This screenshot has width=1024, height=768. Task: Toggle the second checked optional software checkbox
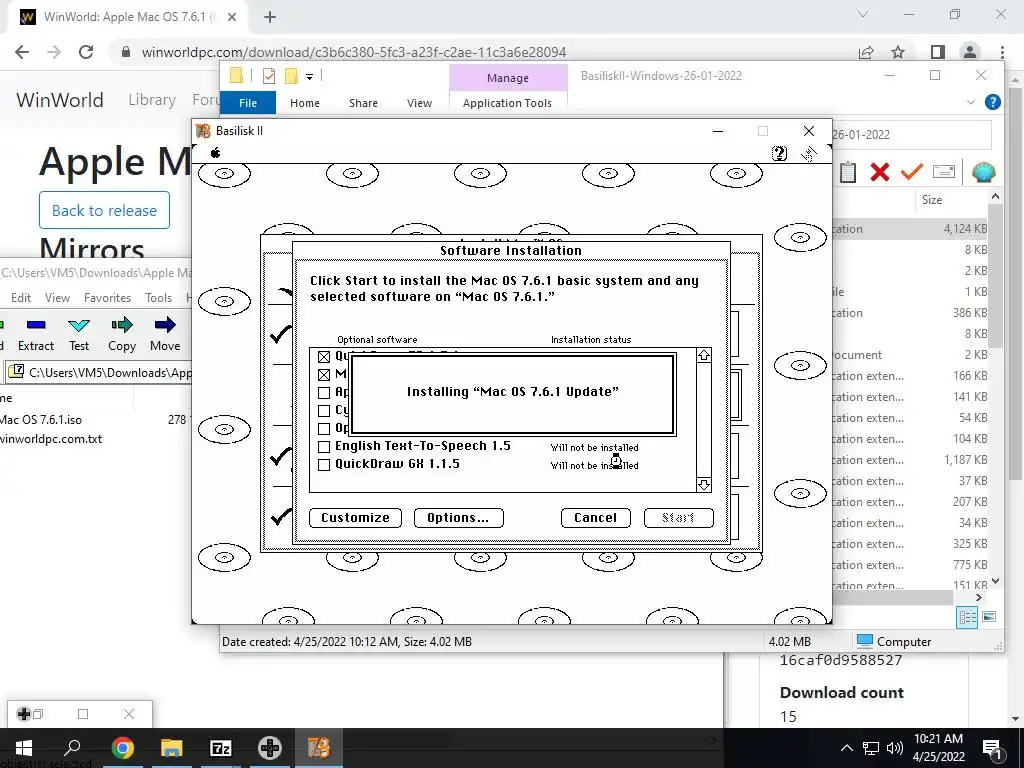tap(324, 375)
